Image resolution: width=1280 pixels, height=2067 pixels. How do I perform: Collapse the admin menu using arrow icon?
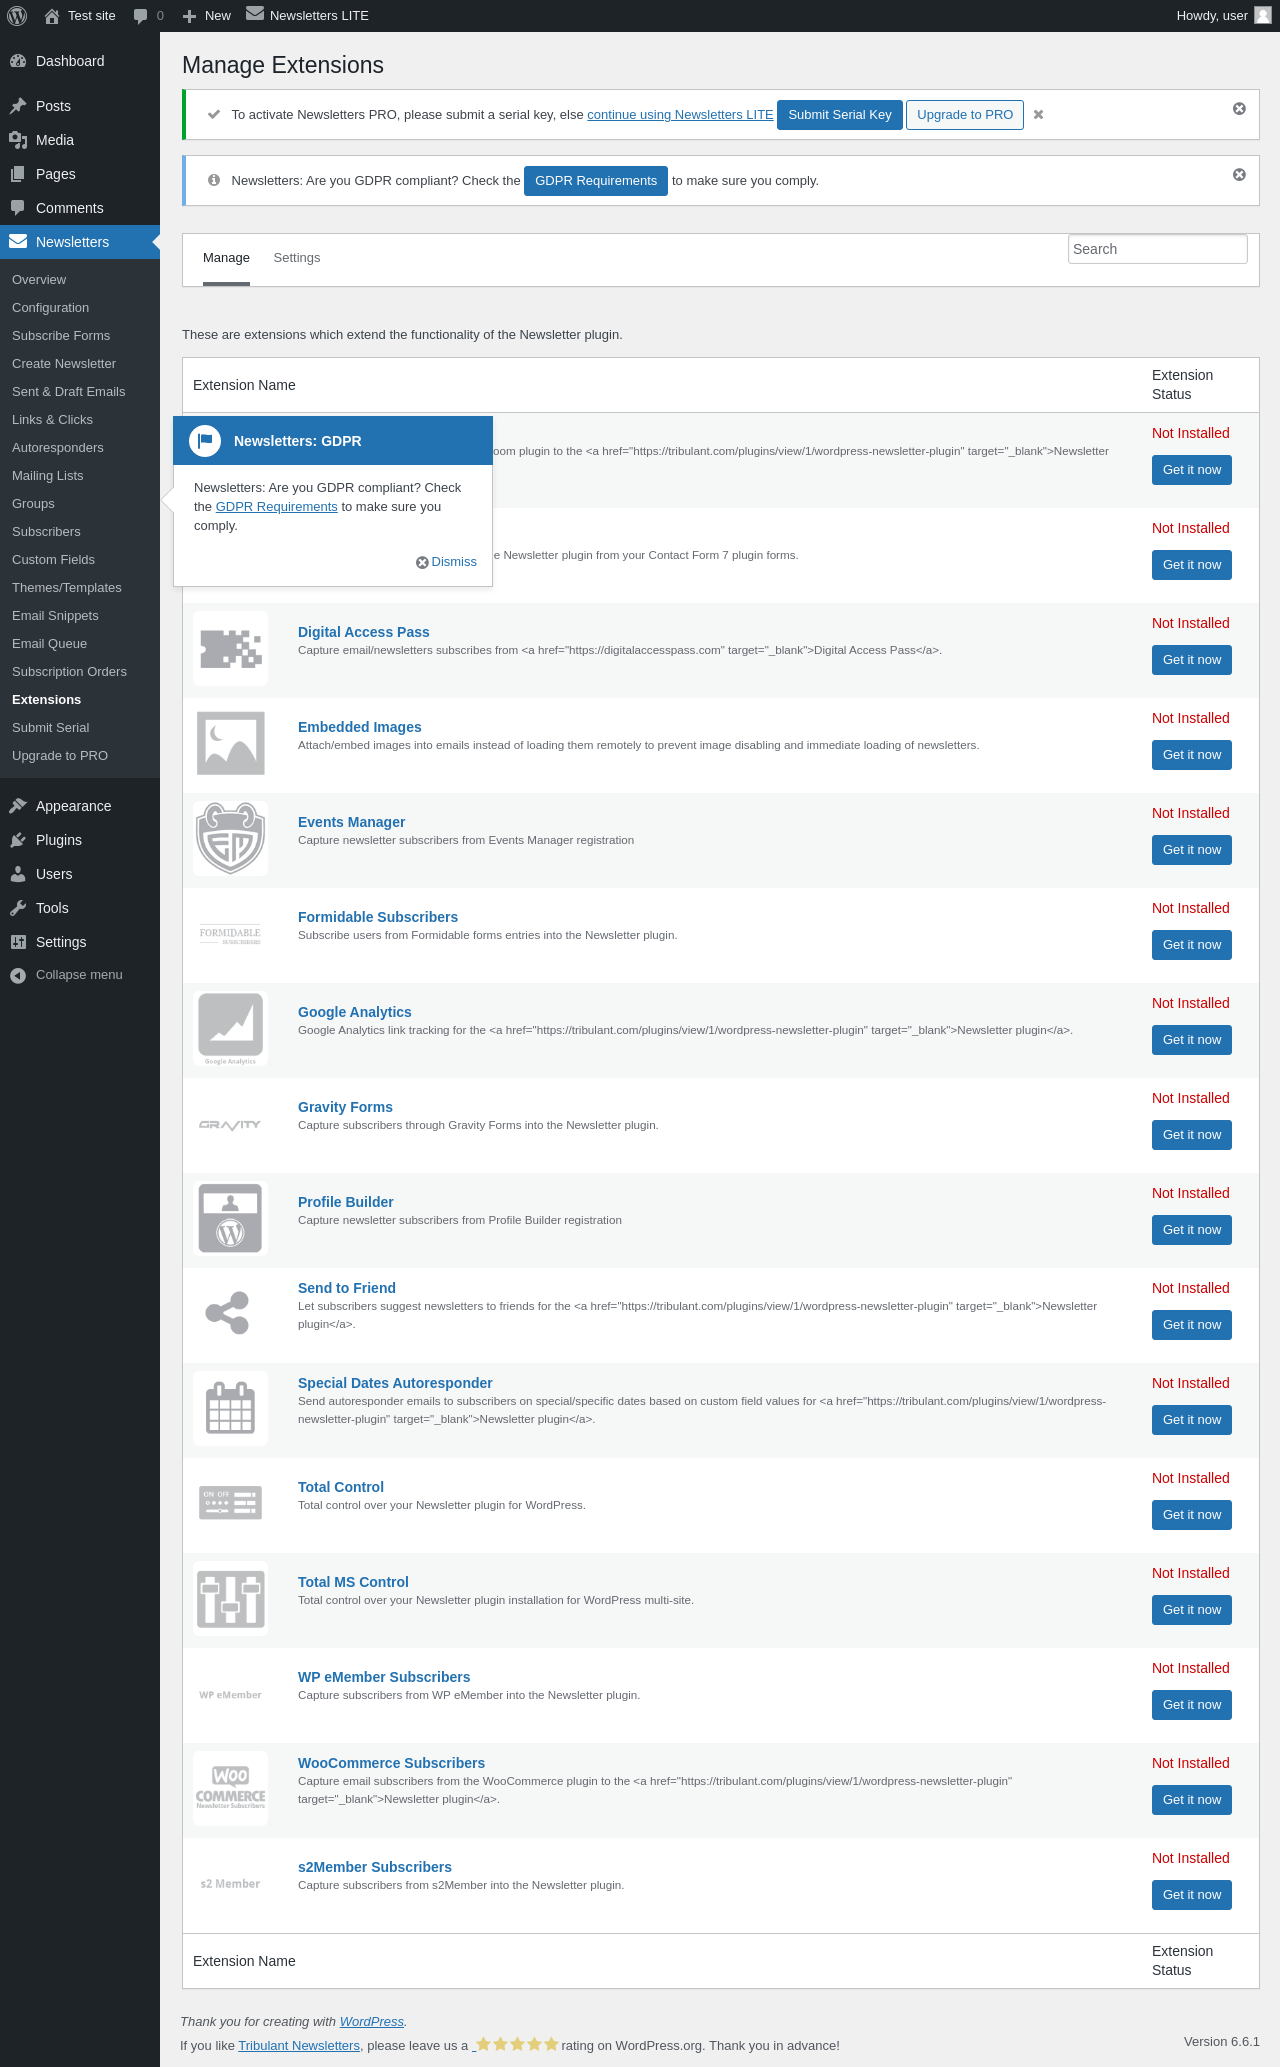[x=18, y=975]
